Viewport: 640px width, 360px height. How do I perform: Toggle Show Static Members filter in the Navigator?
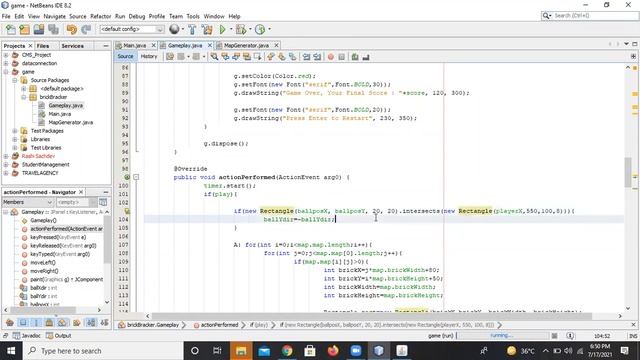[x=36, y=322]
